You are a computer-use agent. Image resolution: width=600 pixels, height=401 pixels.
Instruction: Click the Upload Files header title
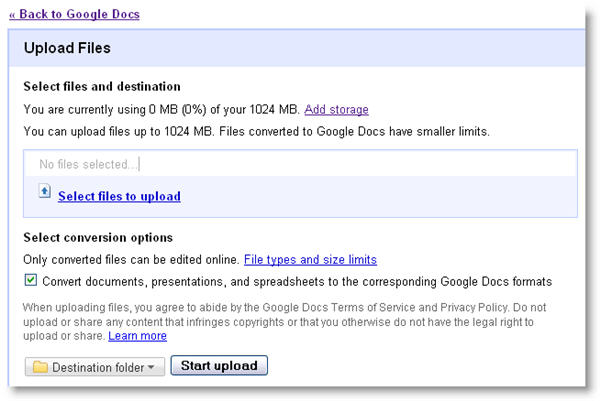click(x=67, y=48)
